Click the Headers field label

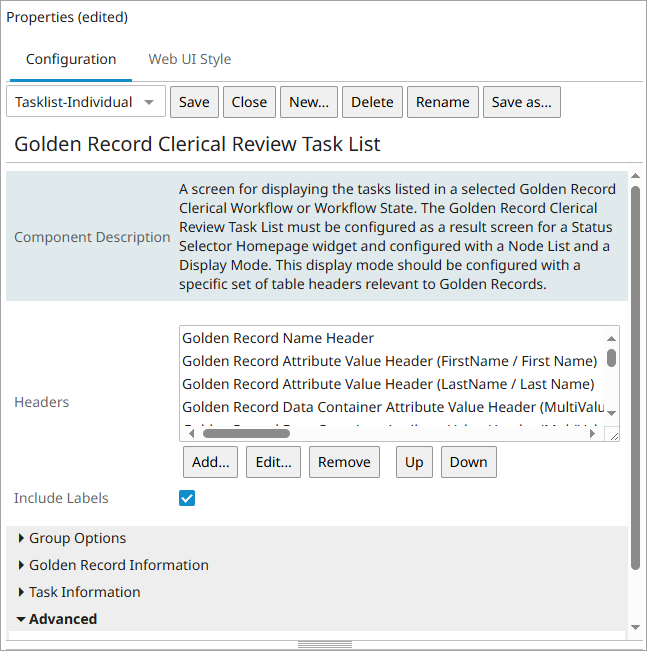(x=42, y=402)
